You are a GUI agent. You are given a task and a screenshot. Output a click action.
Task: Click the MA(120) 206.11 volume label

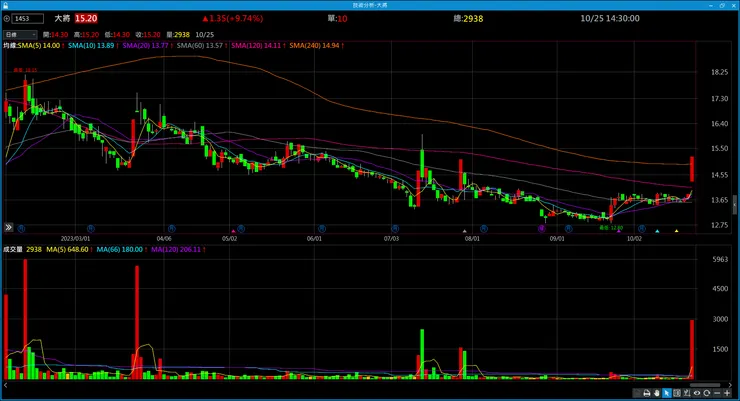coord(178,249)
